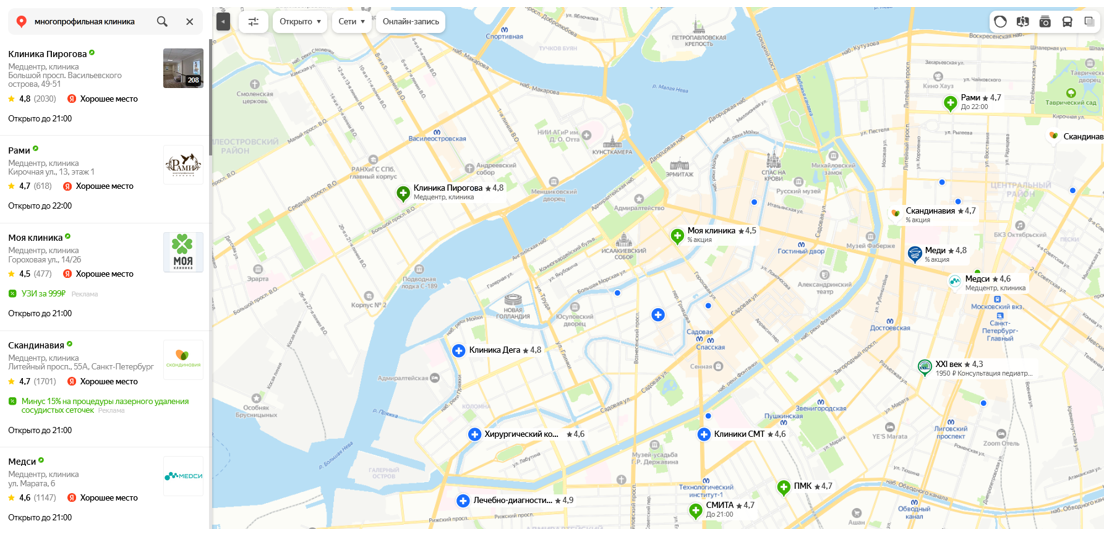Screen dimensions: 1111x541
Task: Open the Клиника Пирогова photo thumbnail
Action: click(x=184, y=68)
